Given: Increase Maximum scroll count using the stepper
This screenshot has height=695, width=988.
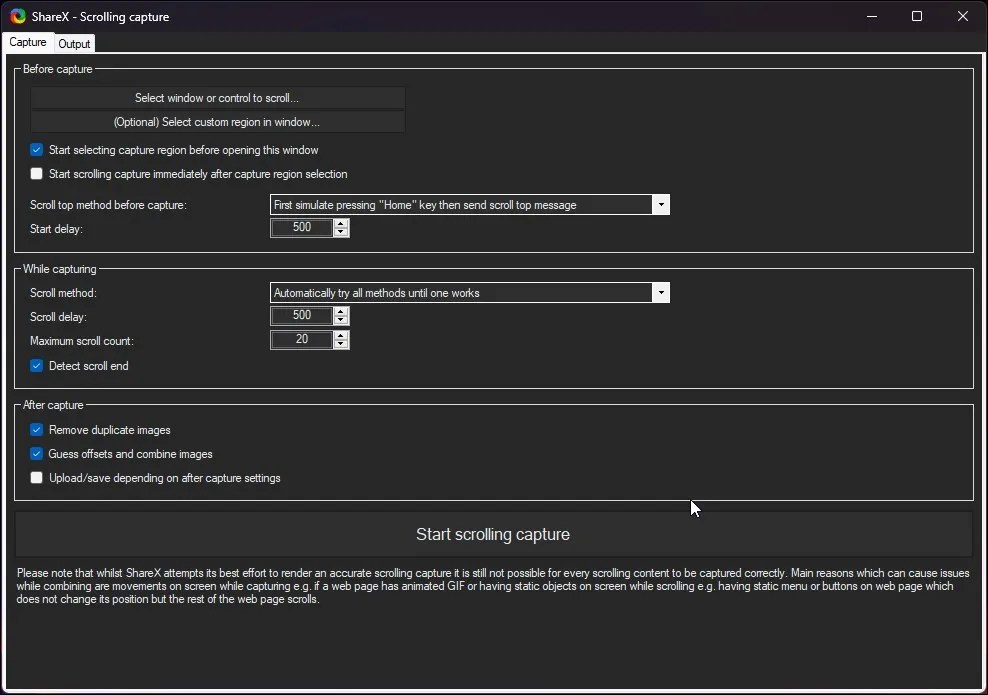Looking at the screenshot, I should [340, 335].
